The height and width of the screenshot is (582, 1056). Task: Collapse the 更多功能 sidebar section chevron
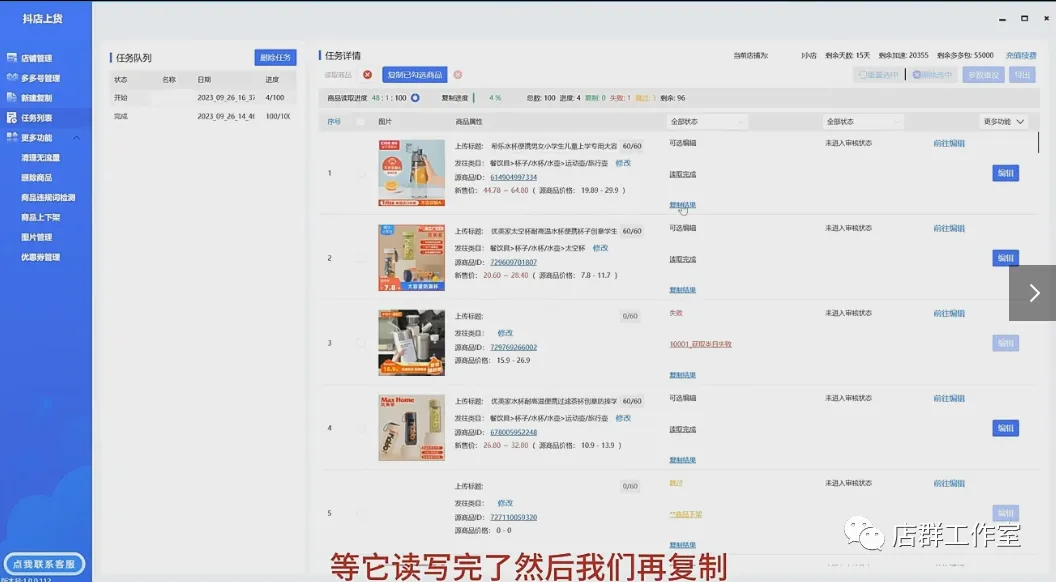(x=77, y=138)
